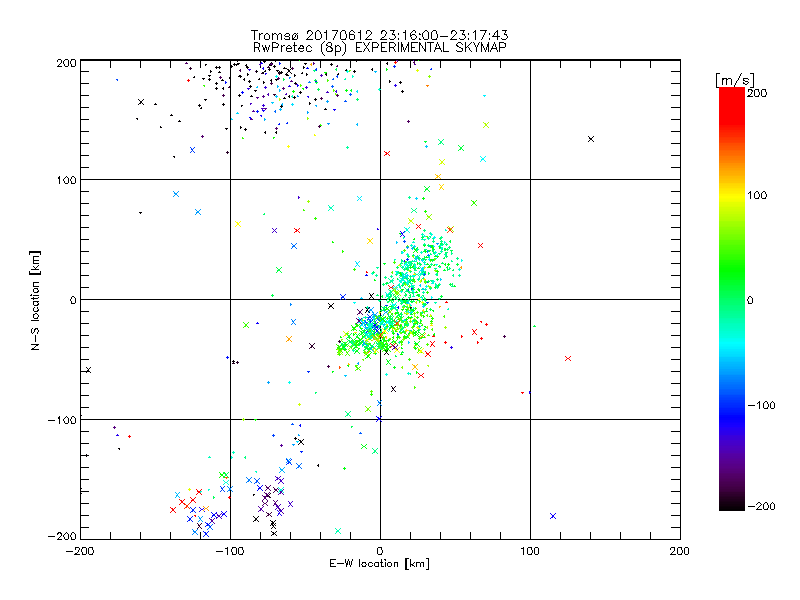The image size is (800, 600).
Task: Pick the green middle of the colorbar
Action: pos(732,278)
